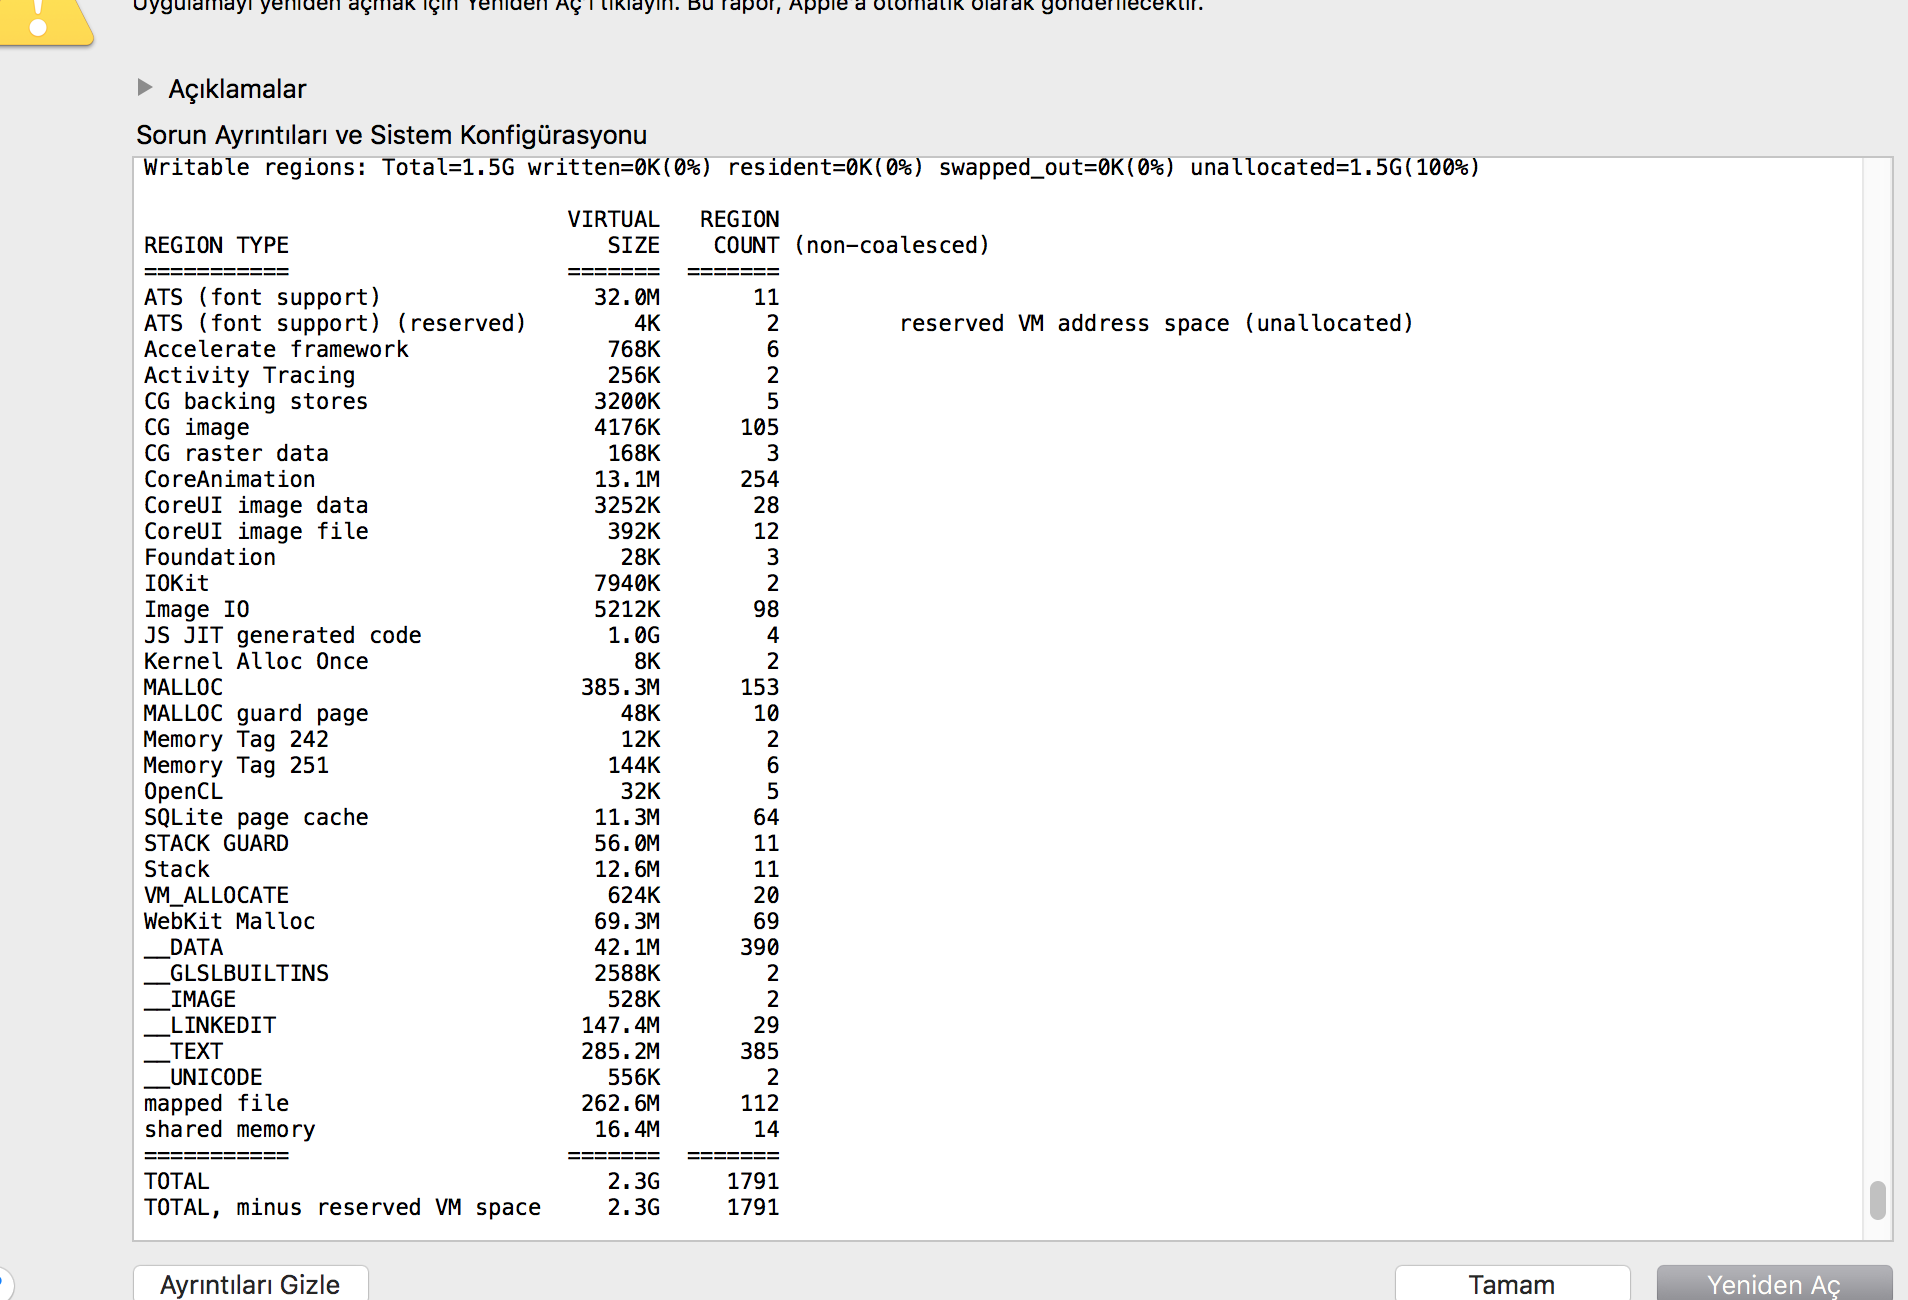This screenshot has width=1908, height=1300.
Task: Click the '7940K' size value
Action: pos(627,583)
